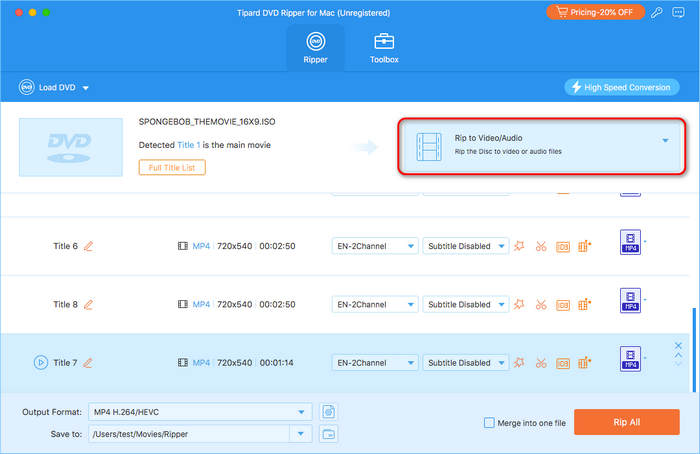Edit Title 8 with effects wand icon
Image resolution: width=700 pixels, height=454 pixels.
(x=519, y=304)
